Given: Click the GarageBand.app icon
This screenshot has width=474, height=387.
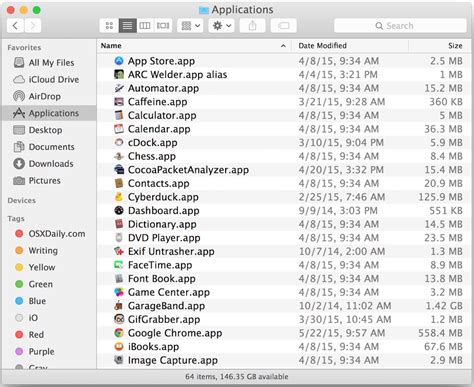Looking at the screenshot, I should [x=119, y=306].
